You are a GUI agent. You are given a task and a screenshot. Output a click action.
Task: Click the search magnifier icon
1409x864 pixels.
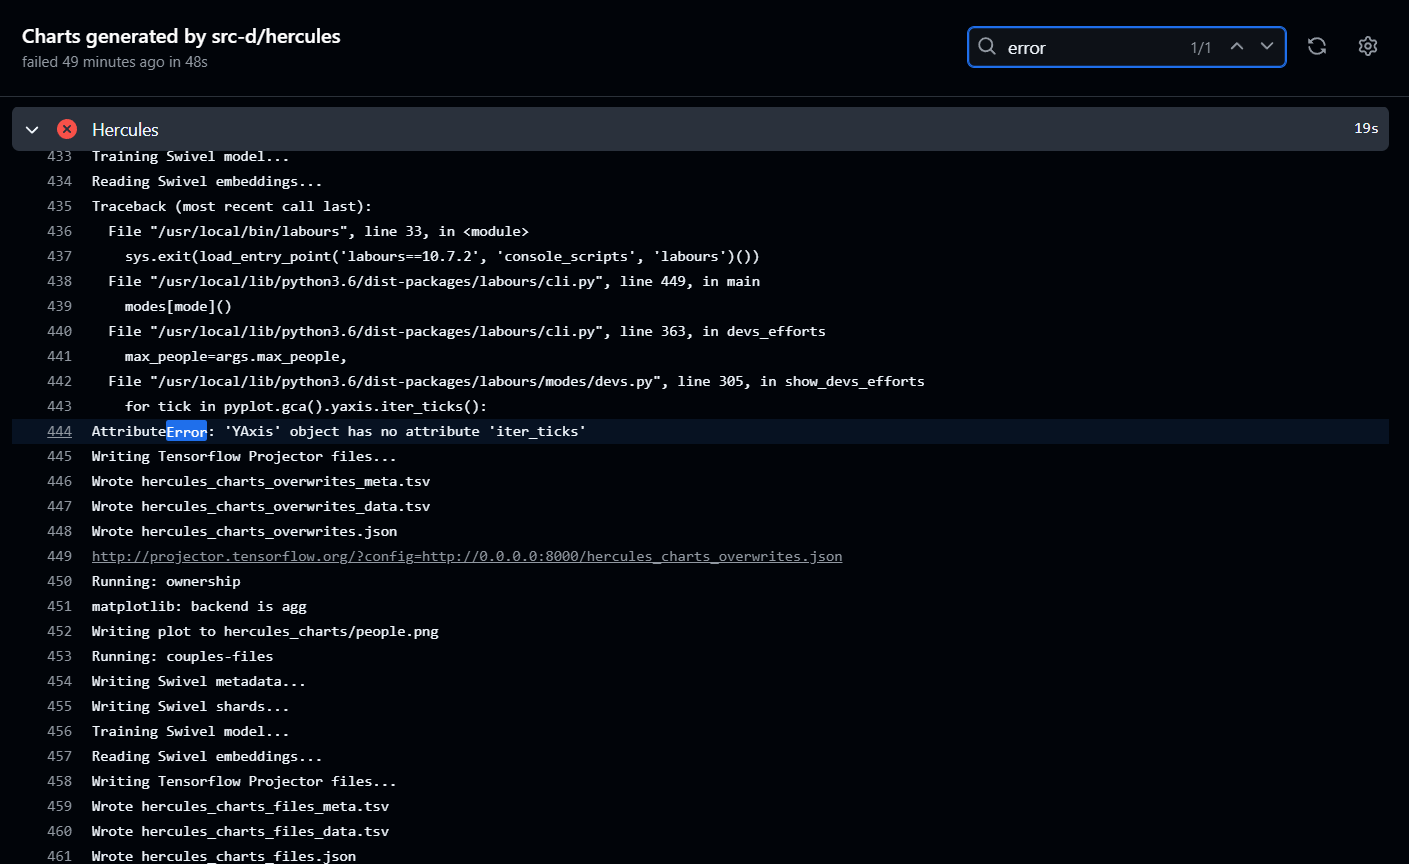(x=987, y=47)
